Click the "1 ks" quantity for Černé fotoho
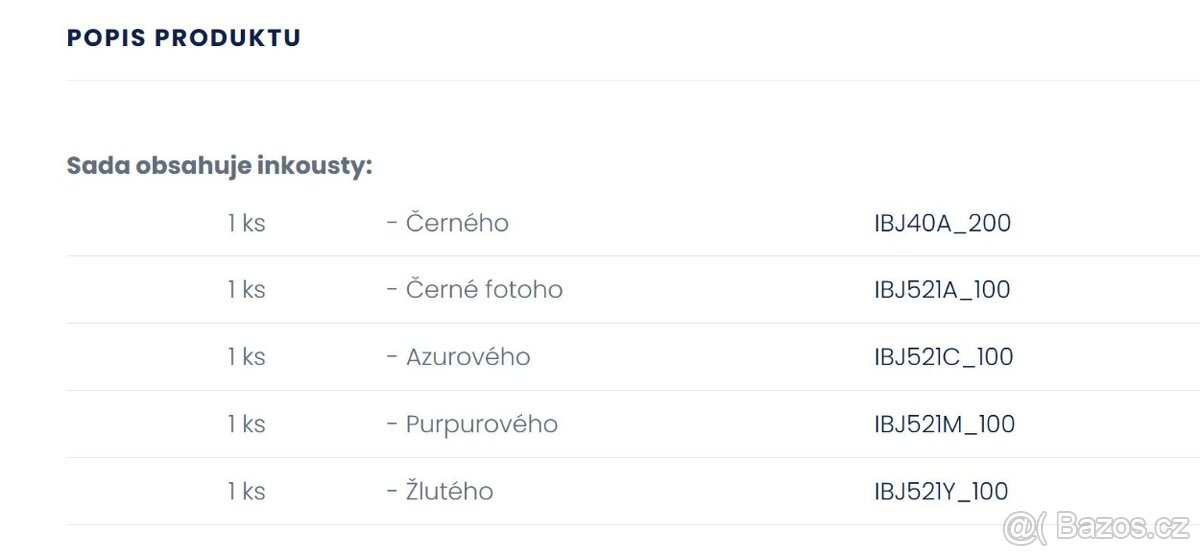This screenshot has height=556, width=1200. [x=246, y=290]
